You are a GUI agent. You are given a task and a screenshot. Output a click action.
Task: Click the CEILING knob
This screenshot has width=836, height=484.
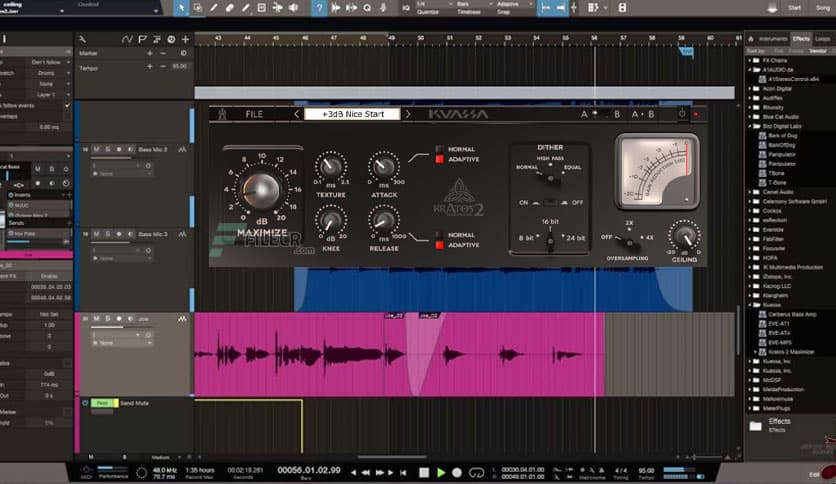coord(685,236)
